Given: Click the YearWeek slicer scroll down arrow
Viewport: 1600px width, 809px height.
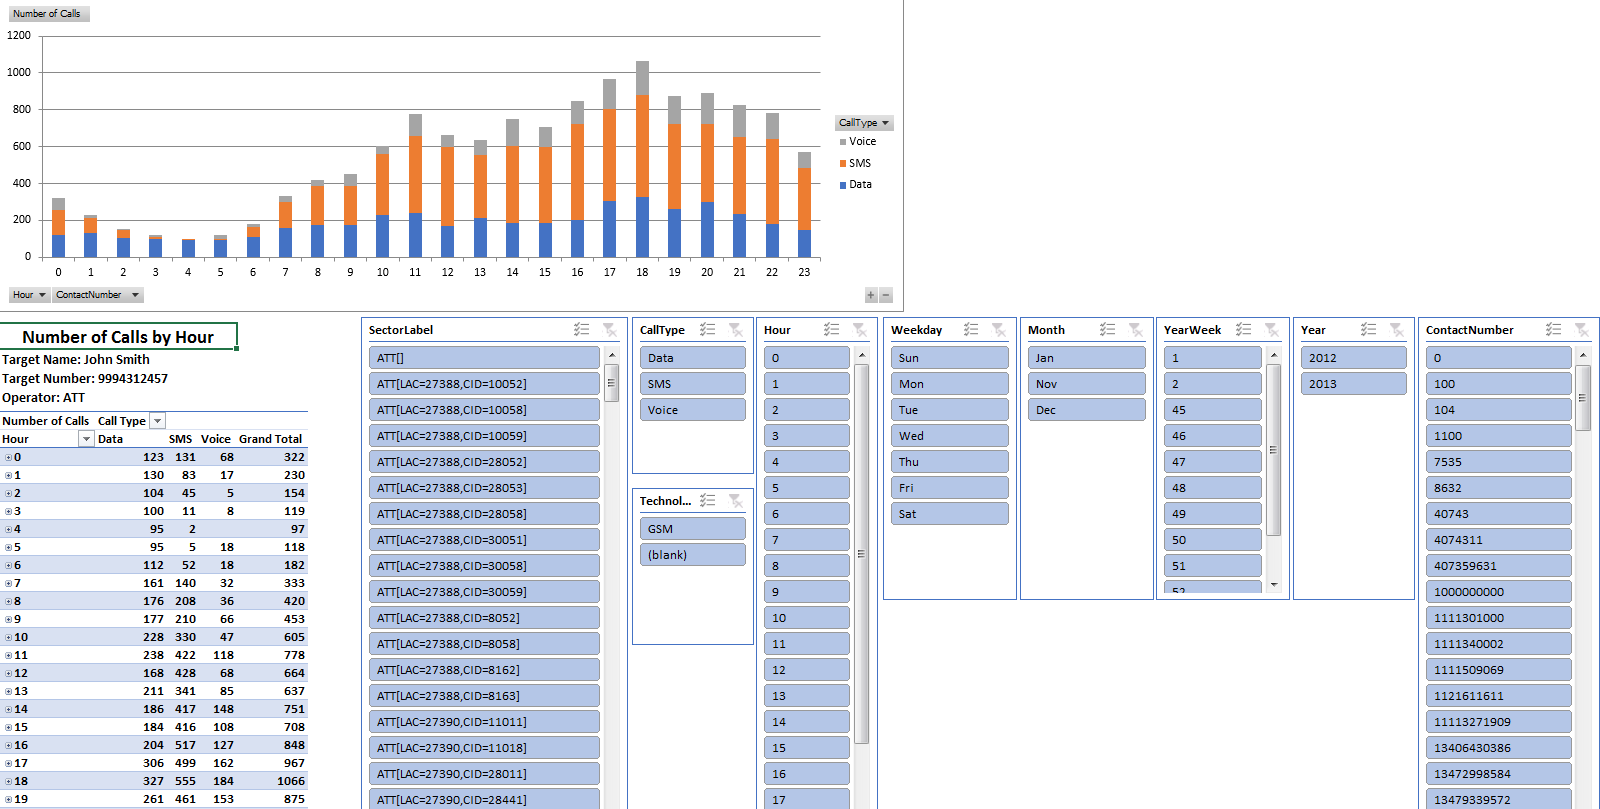Looking at the screenshot, I should click(1274, 584).
